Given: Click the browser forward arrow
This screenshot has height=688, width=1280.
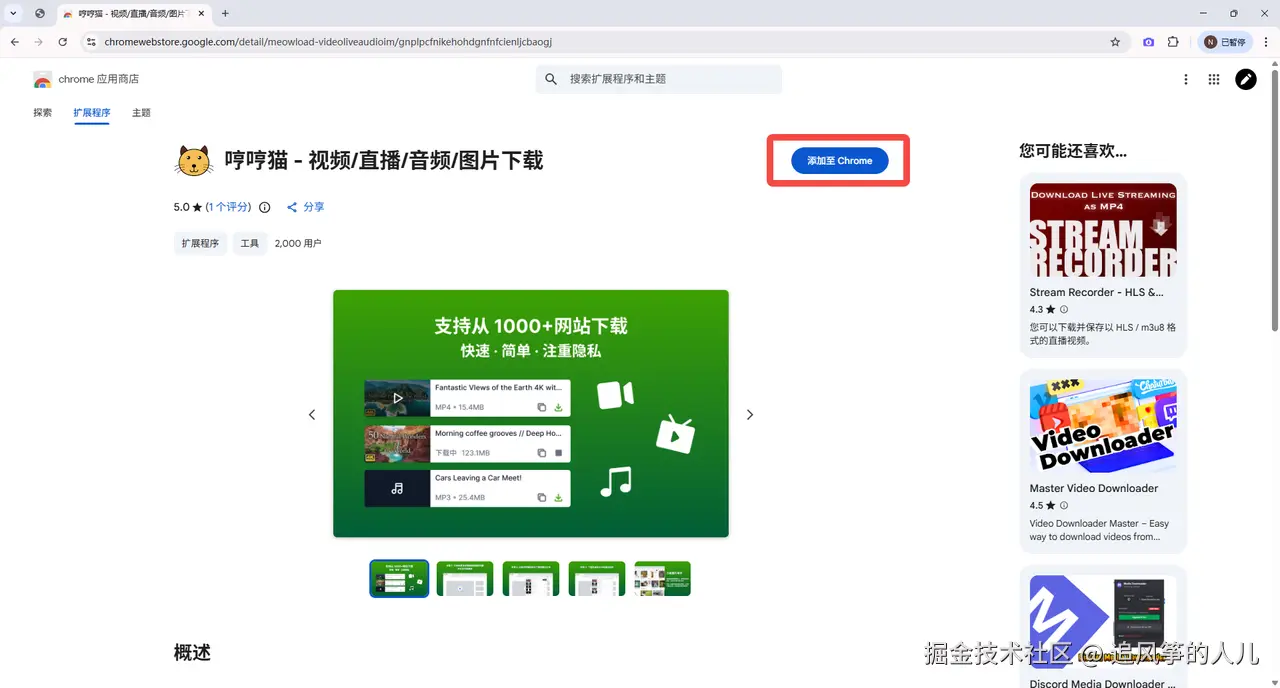Looking at the screenshot, I should (38, 42).
